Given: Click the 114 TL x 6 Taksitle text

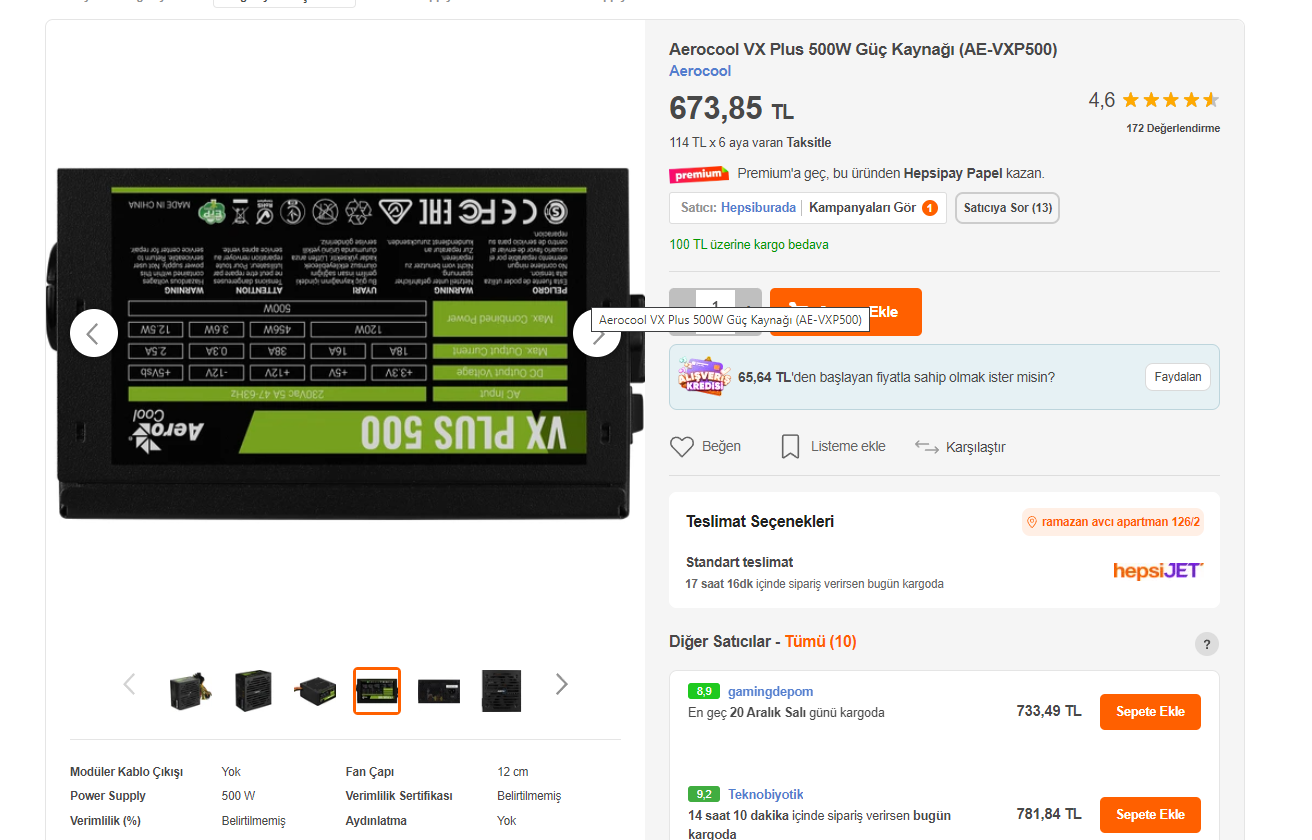Looking at the screenshot, I should [x=750, y=142].
